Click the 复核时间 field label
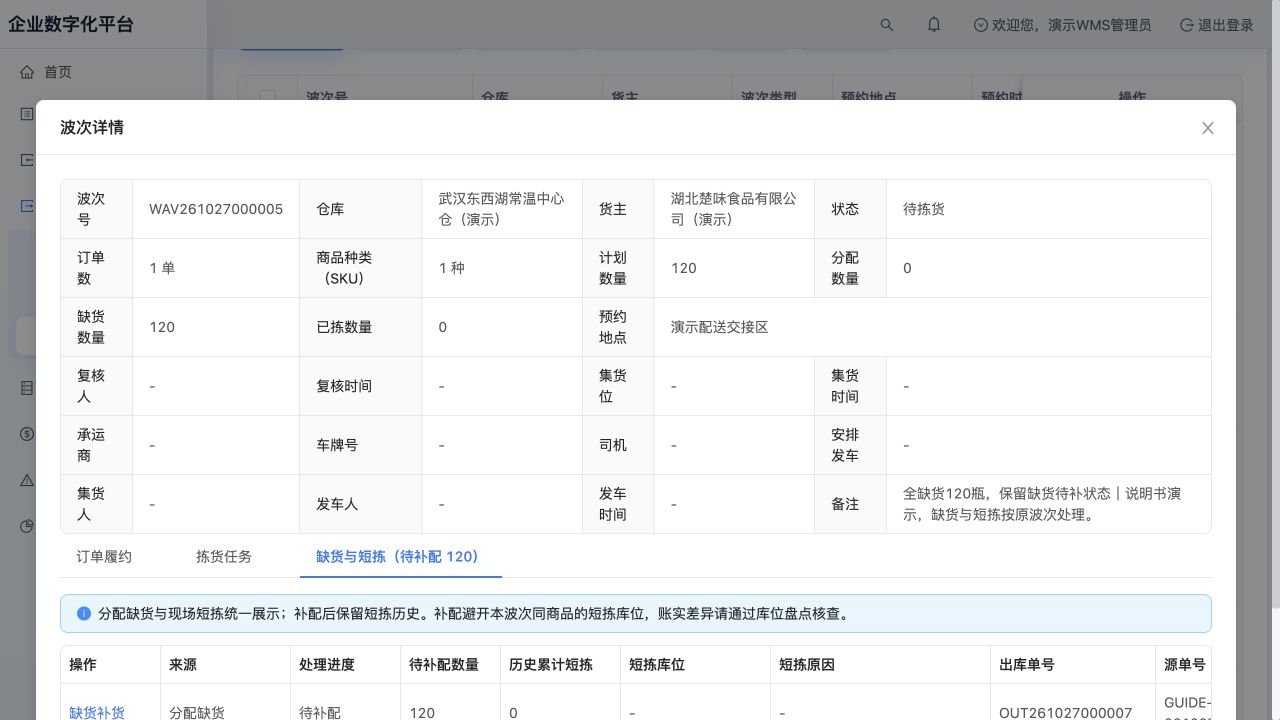This screenshot has width=1280, height=720. click(344, 386)
